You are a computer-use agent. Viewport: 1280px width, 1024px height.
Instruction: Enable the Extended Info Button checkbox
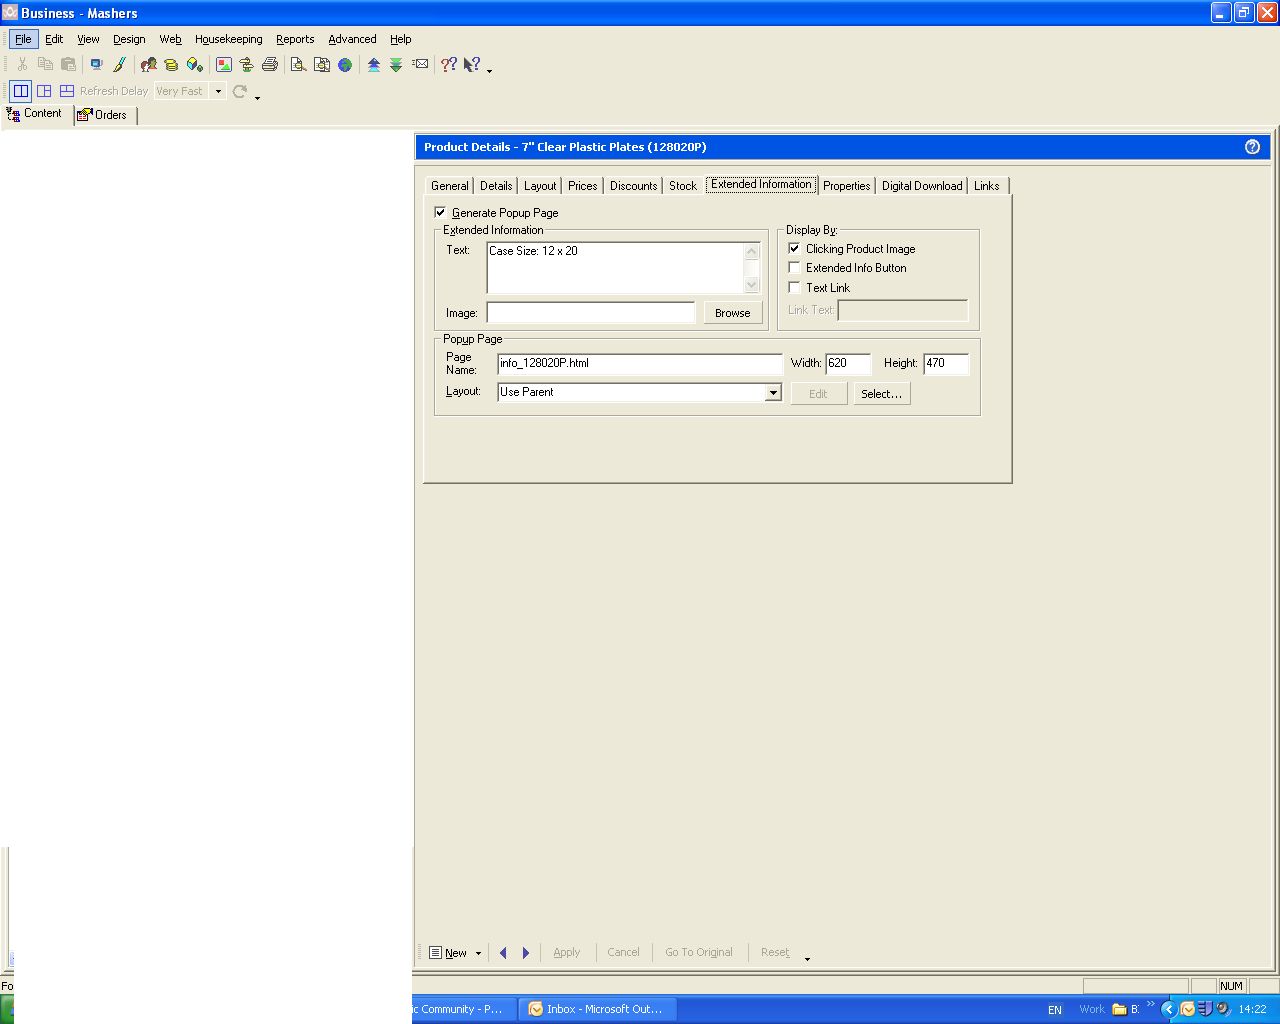tap(794, 268)
